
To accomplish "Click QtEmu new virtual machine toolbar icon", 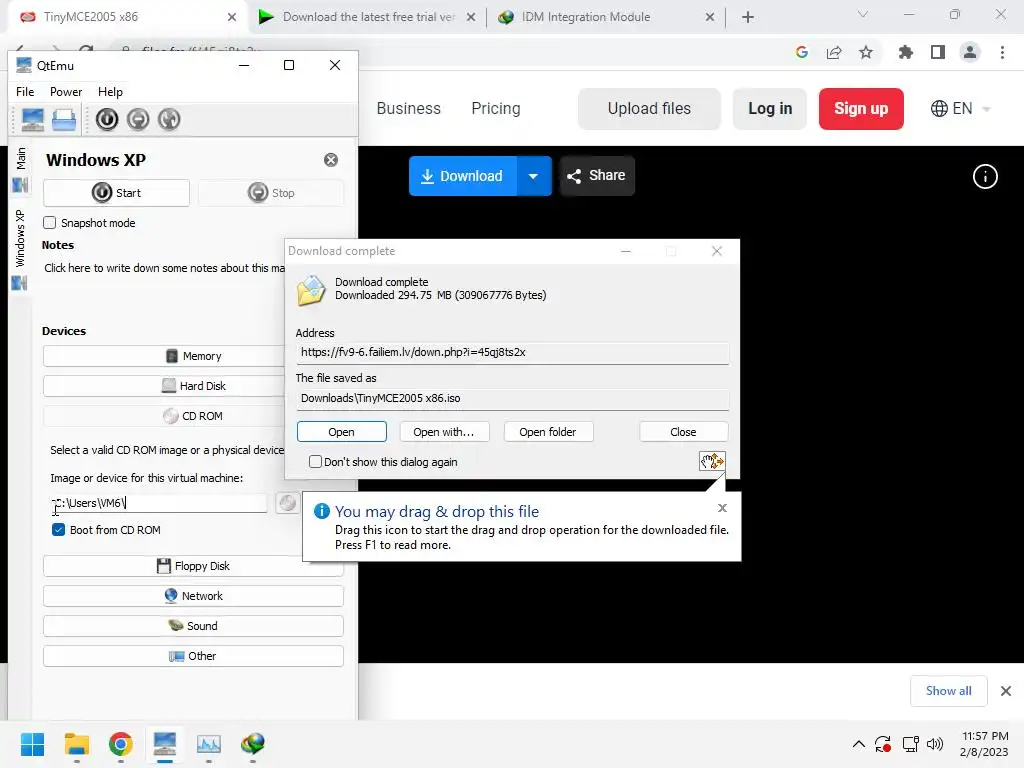I will click(x=33, y=120).
